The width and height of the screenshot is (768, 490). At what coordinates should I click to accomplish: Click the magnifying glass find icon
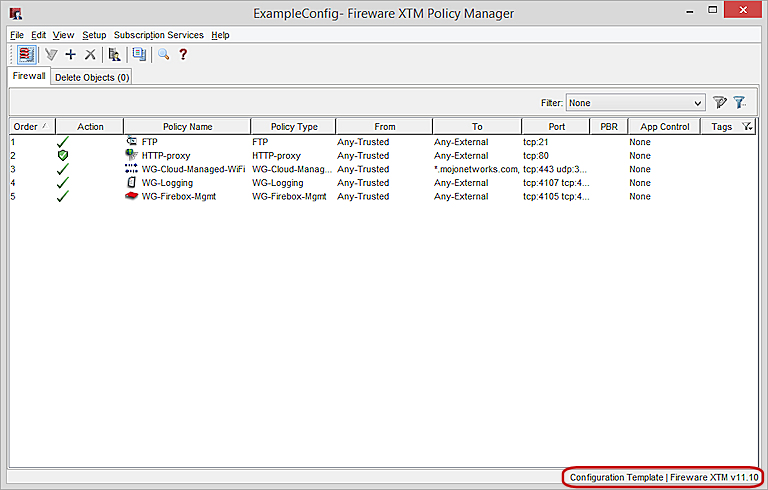[163, 55]
